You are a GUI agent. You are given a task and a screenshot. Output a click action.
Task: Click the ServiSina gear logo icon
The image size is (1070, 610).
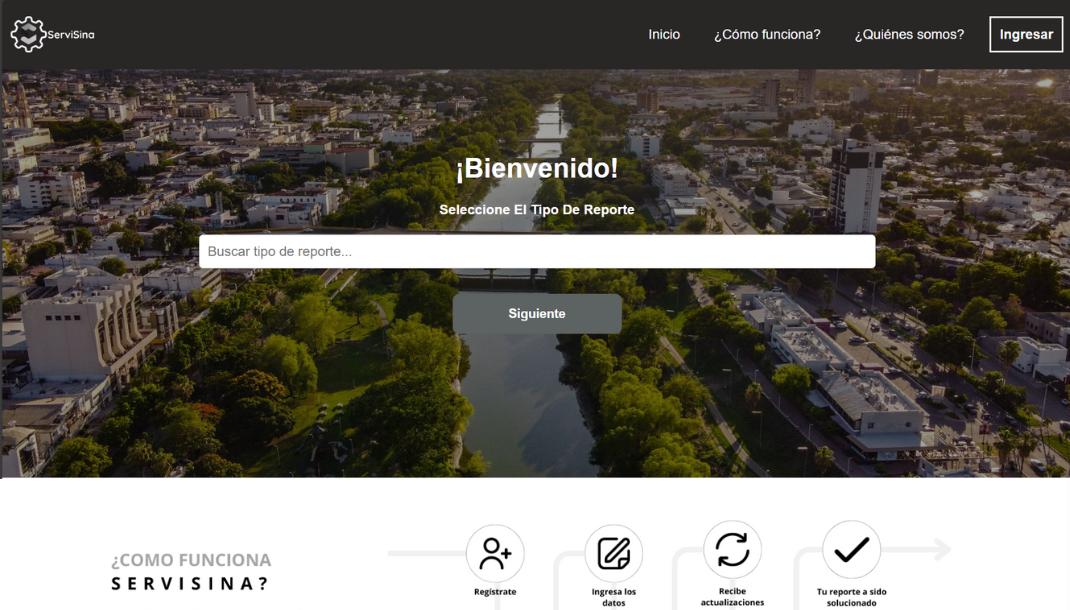tap(27, 35)
